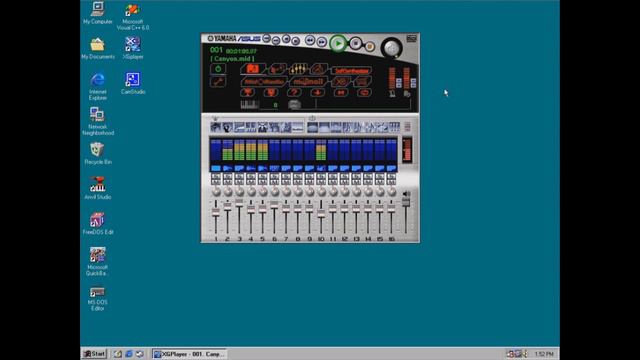
Task: Select the Recycle Bin icon
Action: click(x=98, y=153)
